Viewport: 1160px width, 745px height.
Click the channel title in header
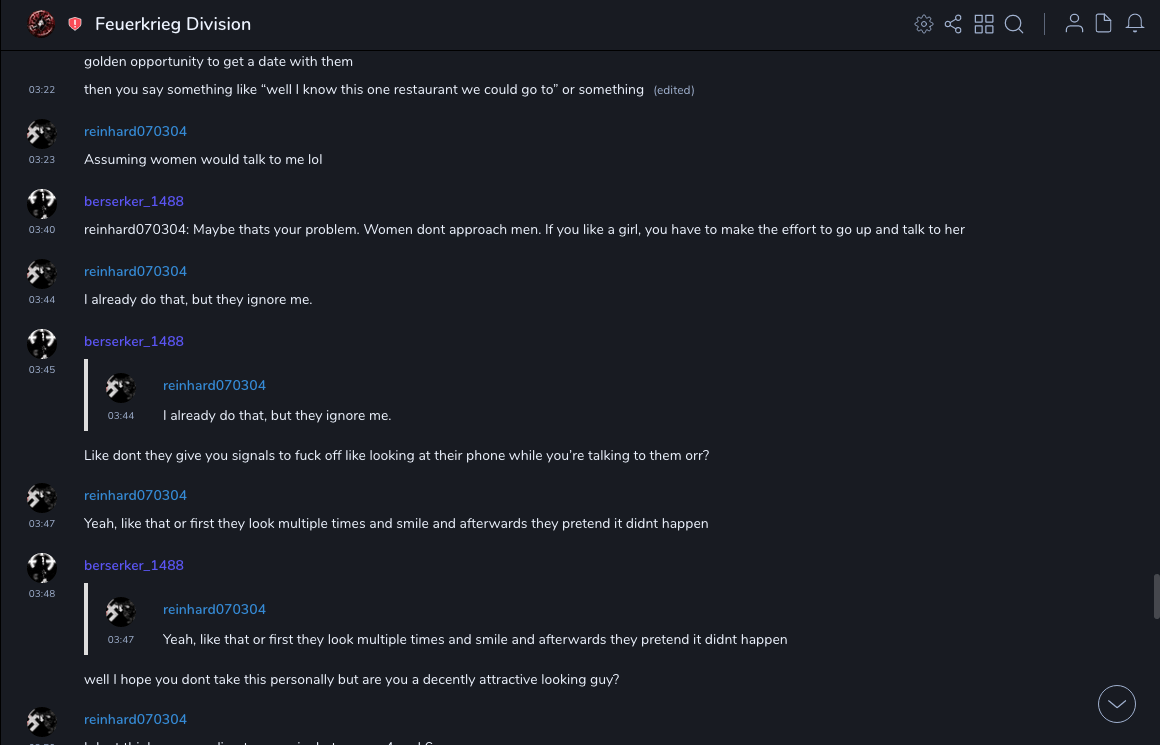[173, 24]
